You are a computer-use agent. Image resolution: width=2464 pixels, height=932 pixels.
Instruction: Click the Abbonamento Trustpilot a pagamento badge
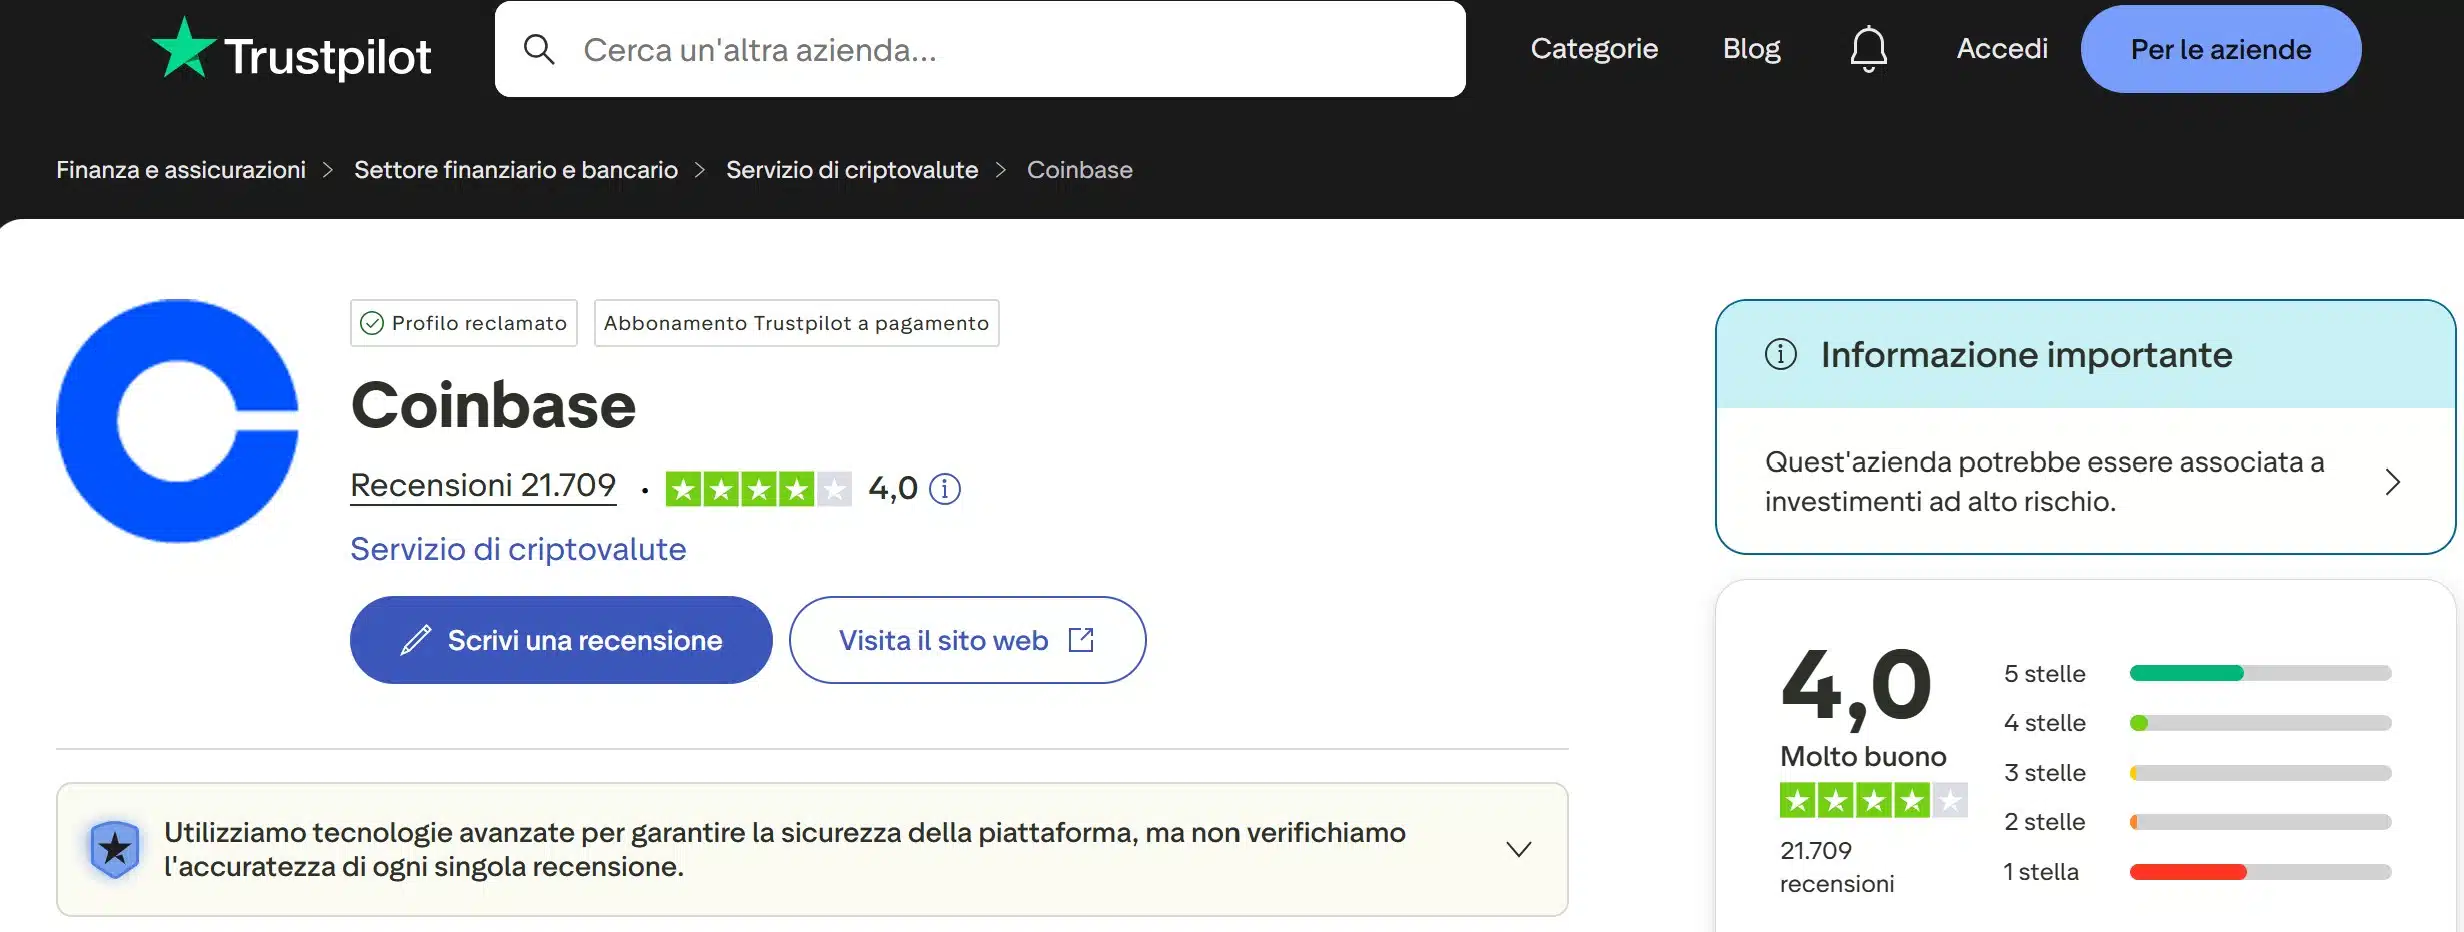795,322
